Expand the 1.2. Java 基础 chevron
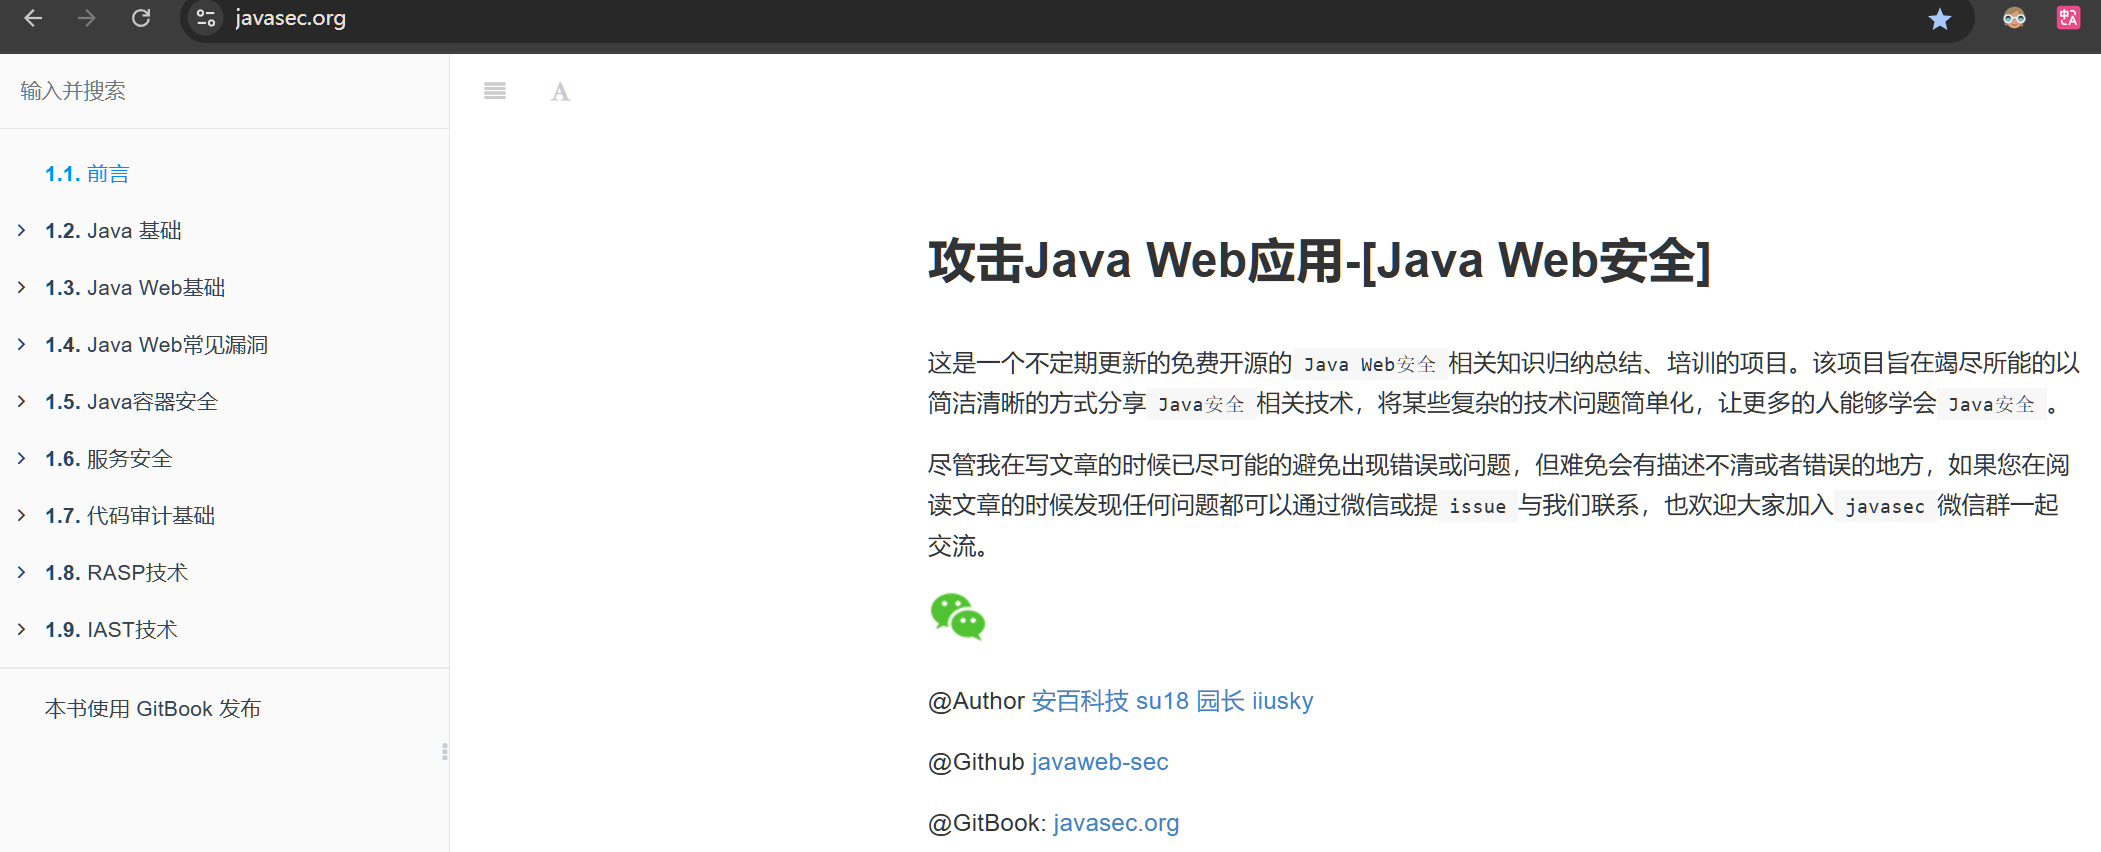 click(x=21, y=231)
